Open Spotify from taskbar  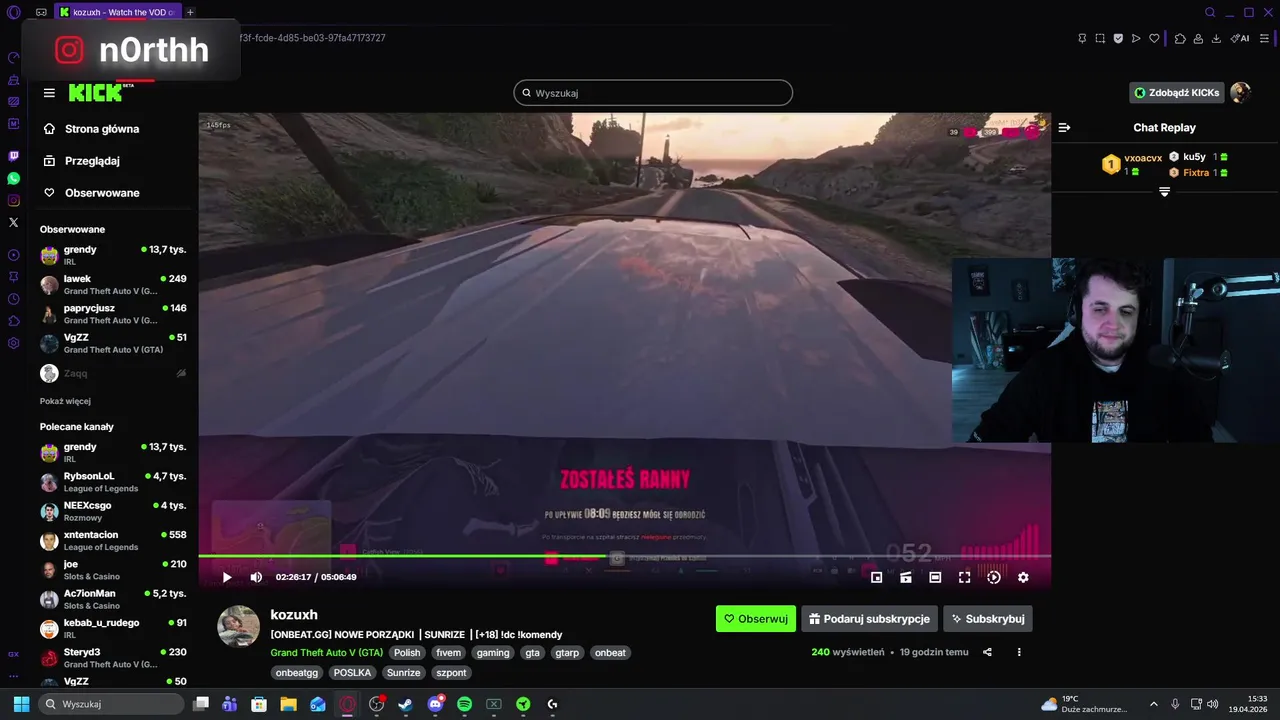464,704
